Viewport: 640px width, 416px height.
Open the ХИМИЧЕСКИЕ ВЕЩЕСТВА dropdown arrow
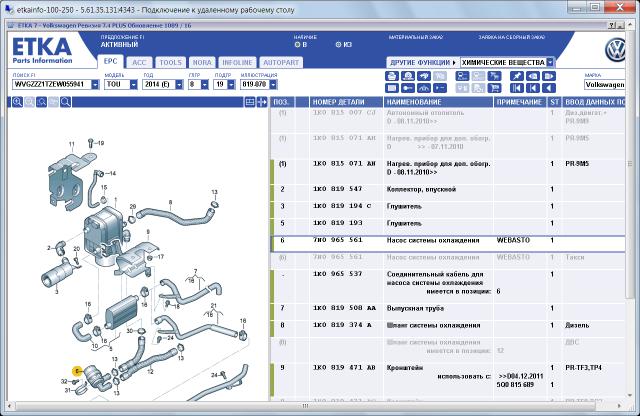tap(550, 62)
